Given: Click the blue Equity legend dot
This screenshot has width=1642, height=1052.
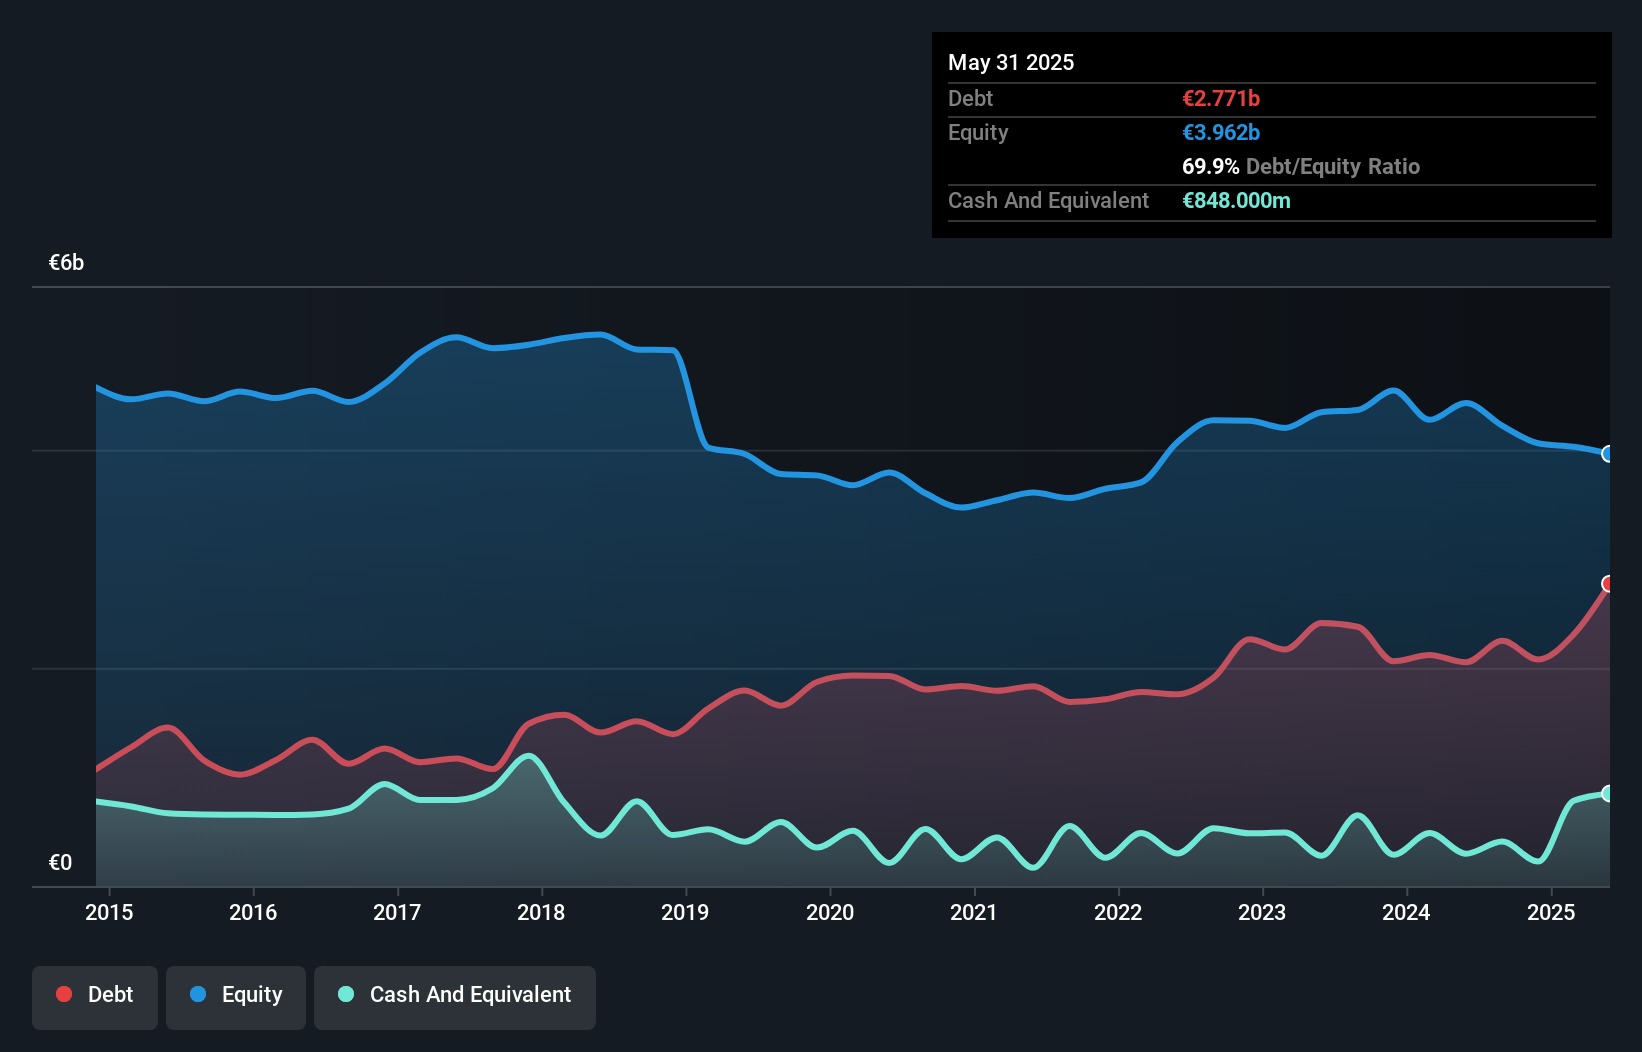Looking at the screenshot, I should click(x=198, y=994).
